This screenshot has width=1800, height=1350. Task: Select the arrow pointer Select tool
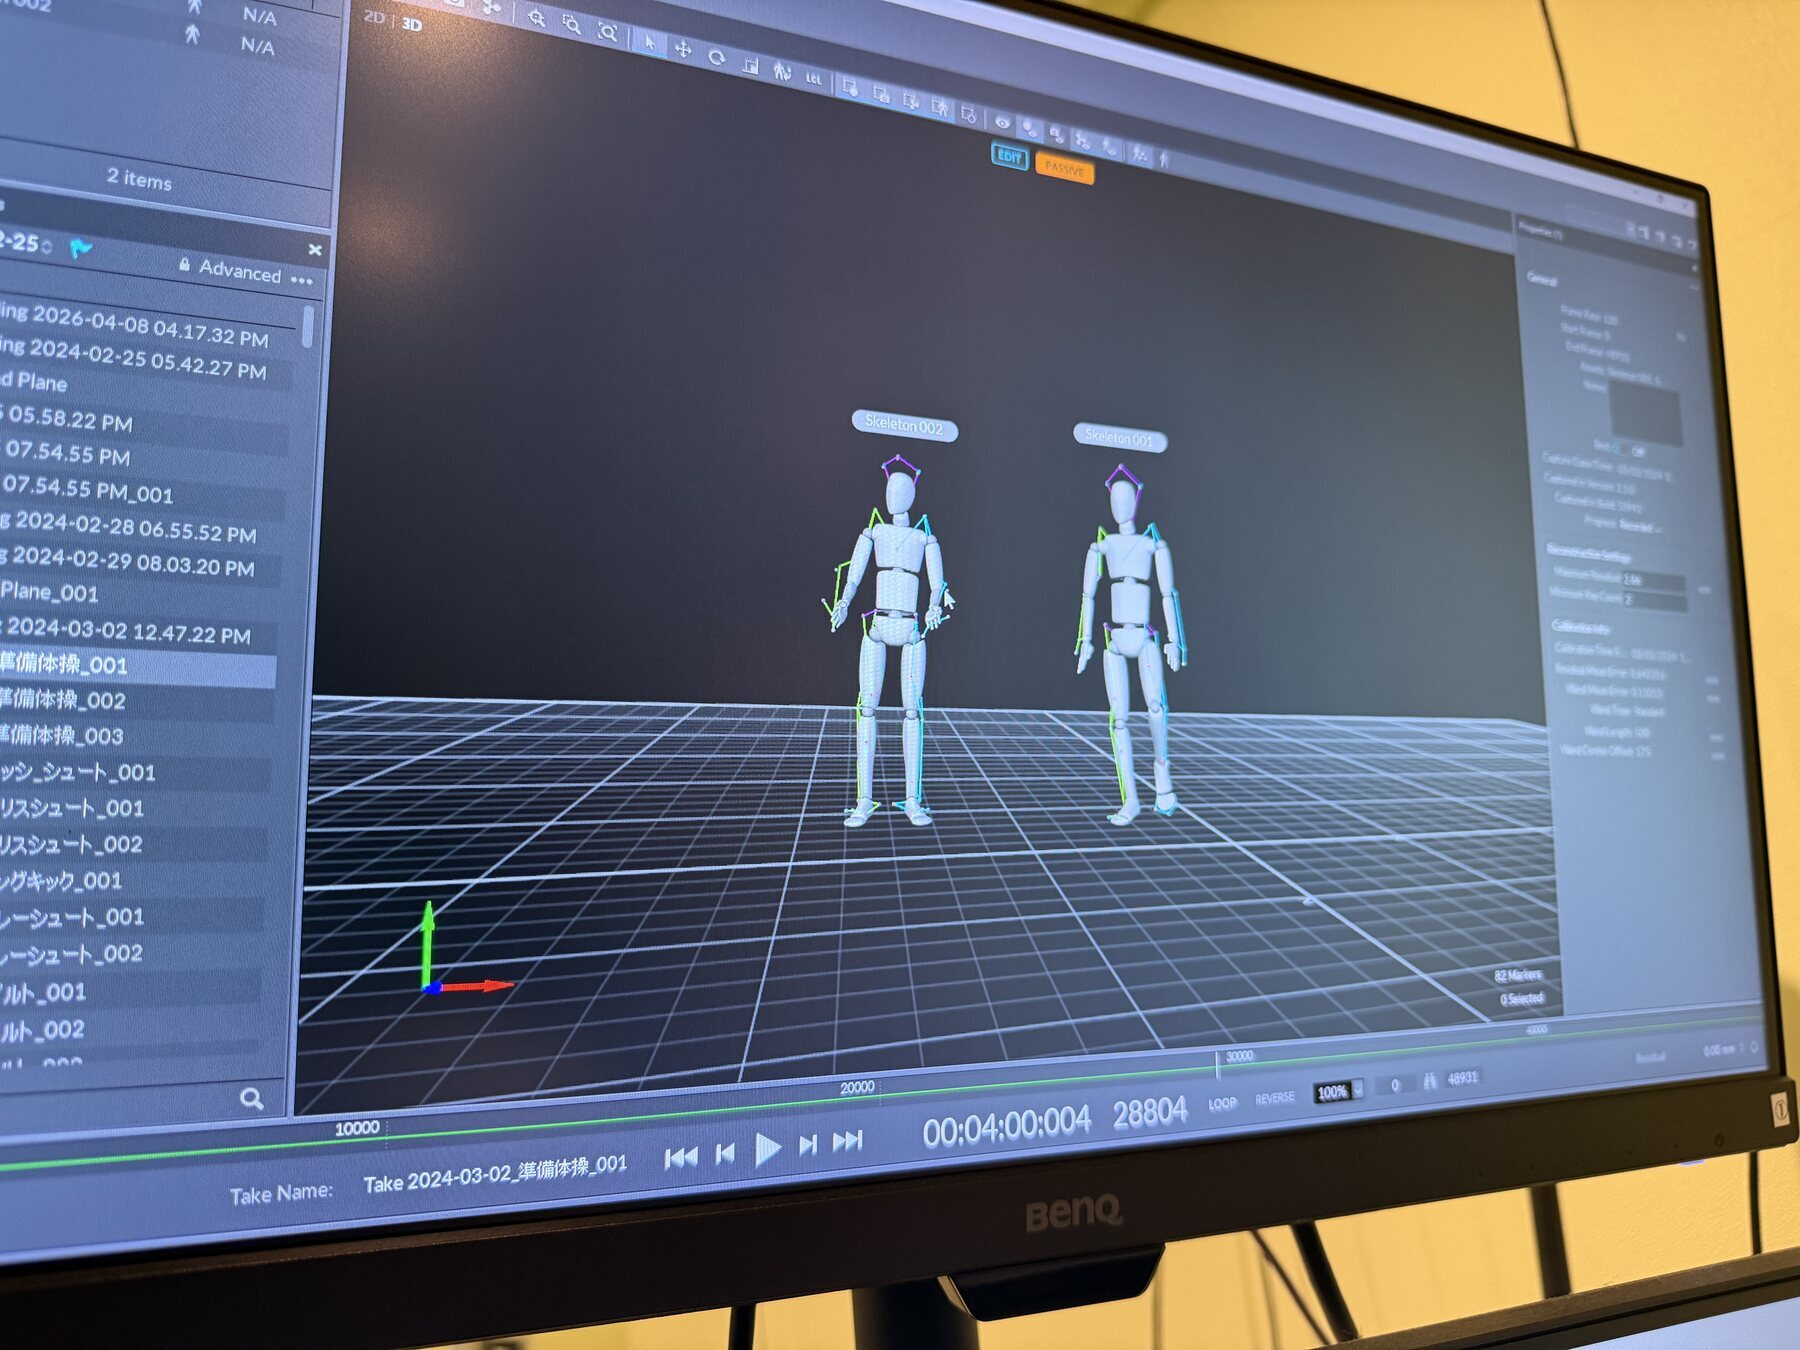click(x=650, y=43)
